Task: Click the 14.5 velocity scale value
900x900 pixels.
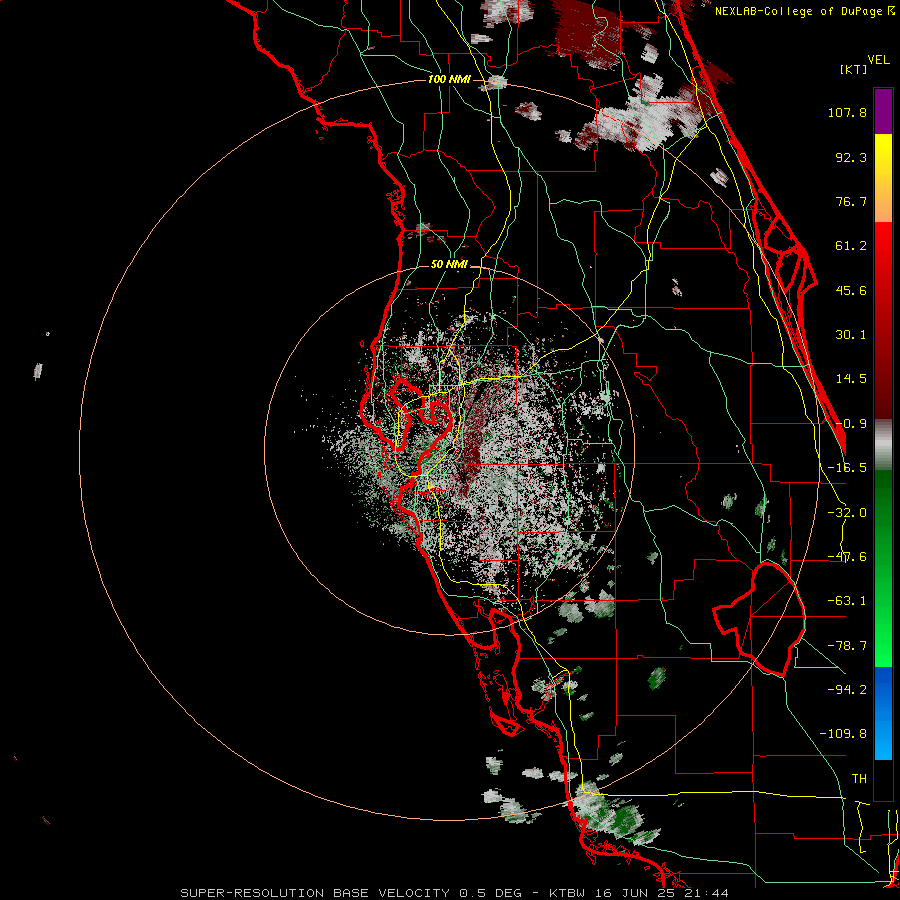Action: pos(851,379)
